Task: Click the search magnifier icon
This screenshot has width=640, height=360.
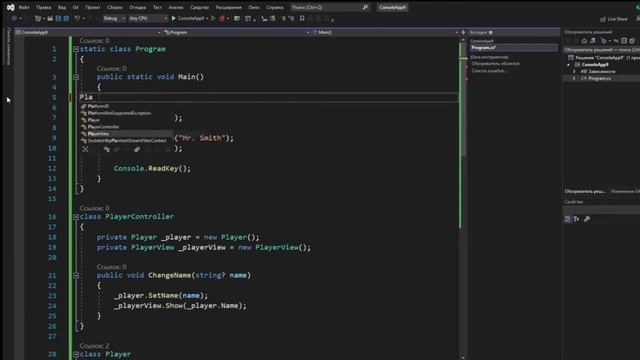Action: click(365, 7)
